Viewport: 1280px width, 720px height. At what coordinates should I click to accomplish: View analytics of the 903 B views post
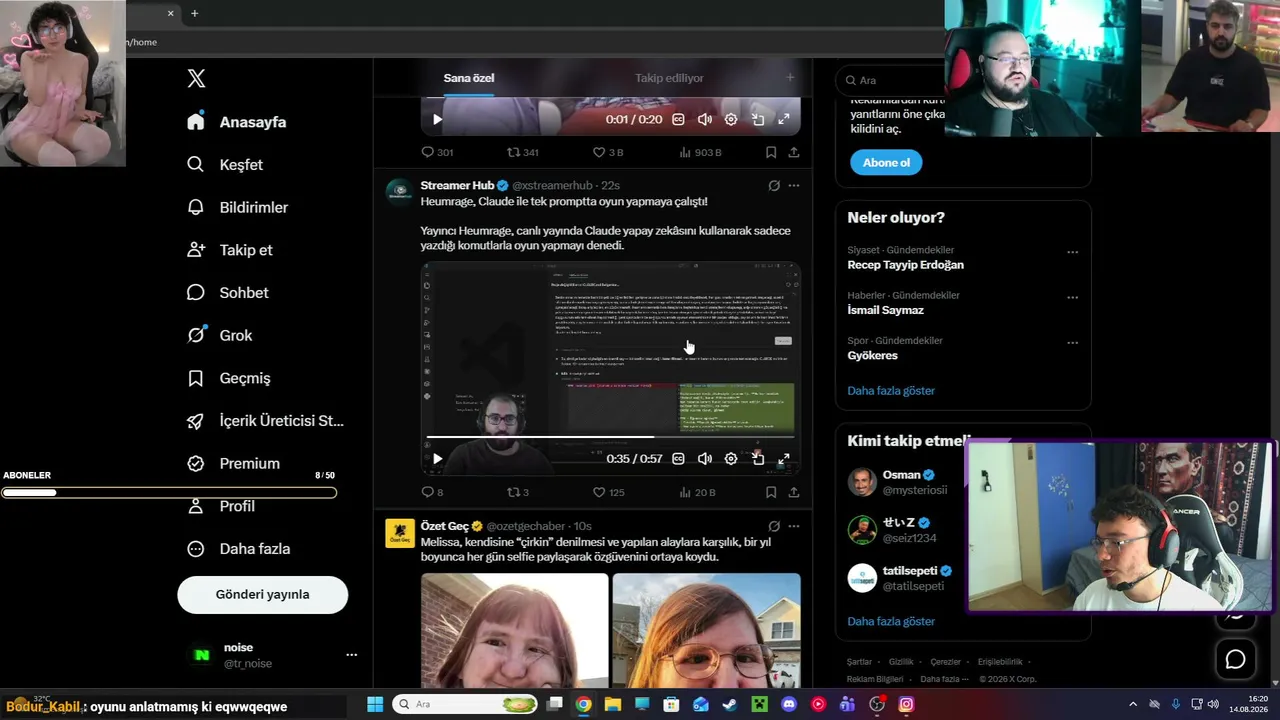(700, 153)
